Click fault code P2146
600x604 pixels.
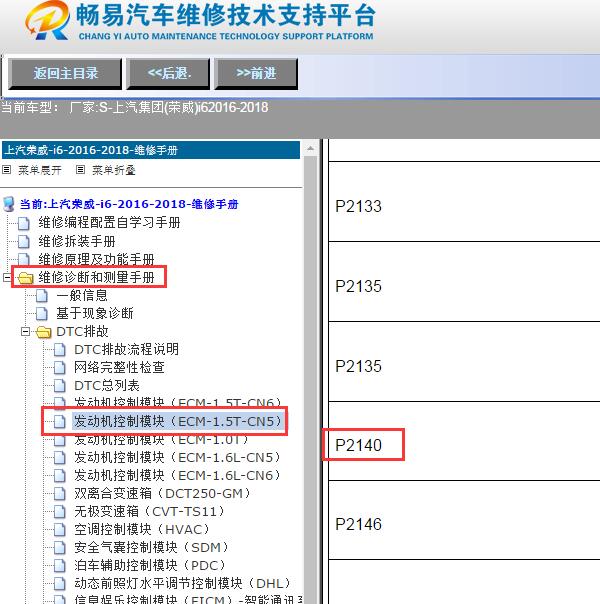point(359,524)
